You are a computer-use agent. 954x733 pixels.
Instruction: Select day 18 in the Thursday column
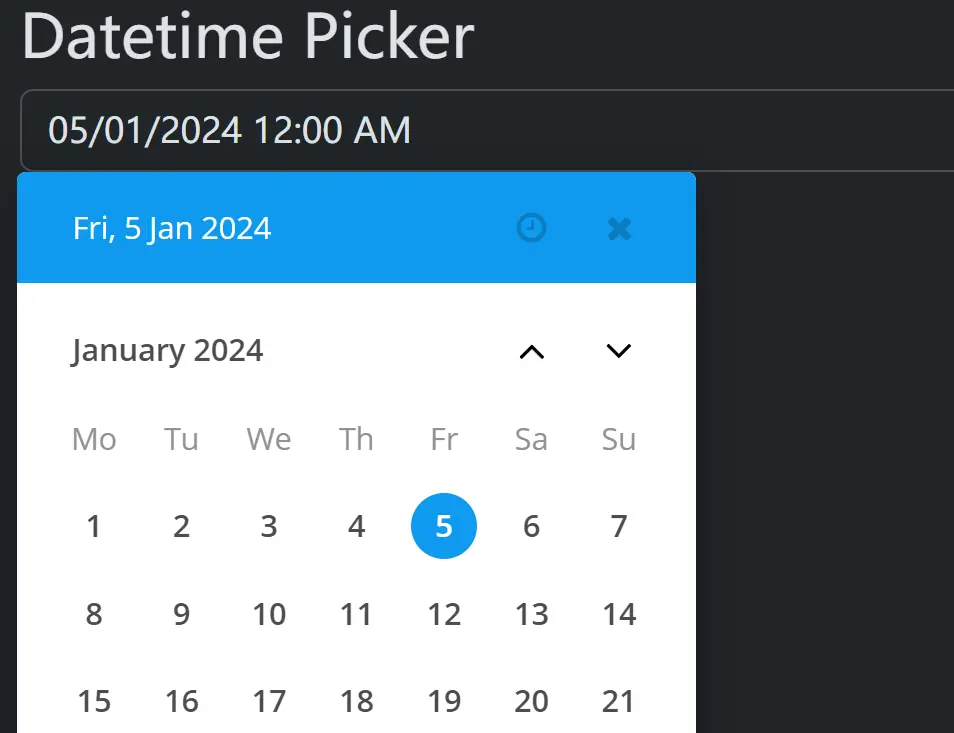357,702
